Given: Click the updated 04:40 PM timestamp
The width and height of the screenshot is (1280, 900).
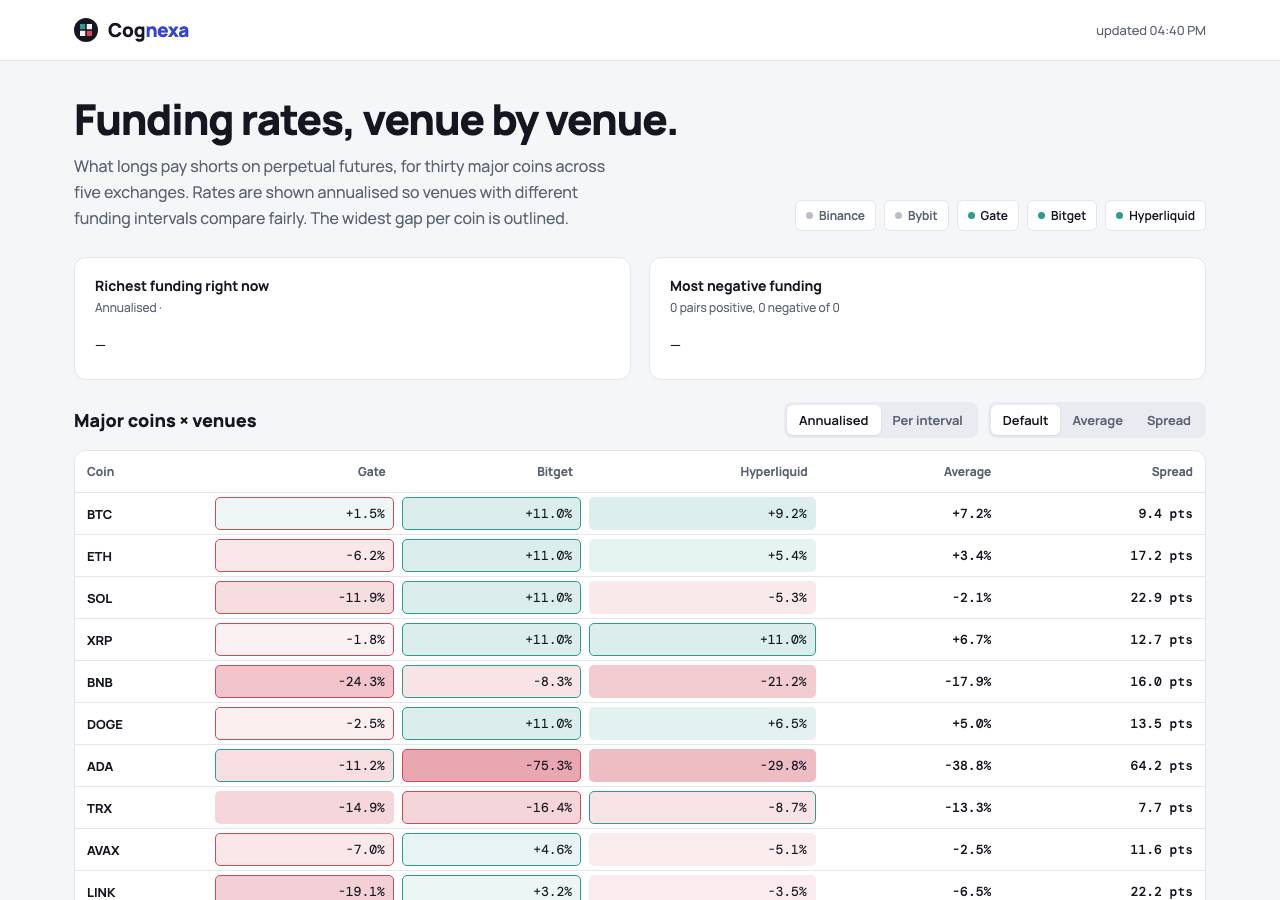Looking at the screenshot, I should point(1151,30).
